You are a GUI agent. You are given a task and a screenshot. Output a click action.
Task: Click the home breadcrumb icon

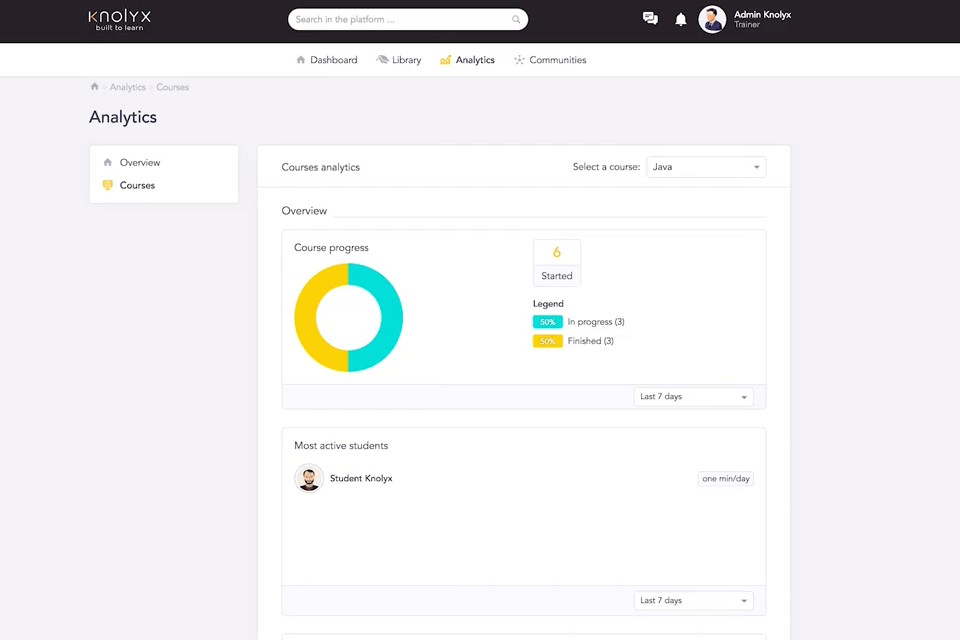tap(94, 86)
